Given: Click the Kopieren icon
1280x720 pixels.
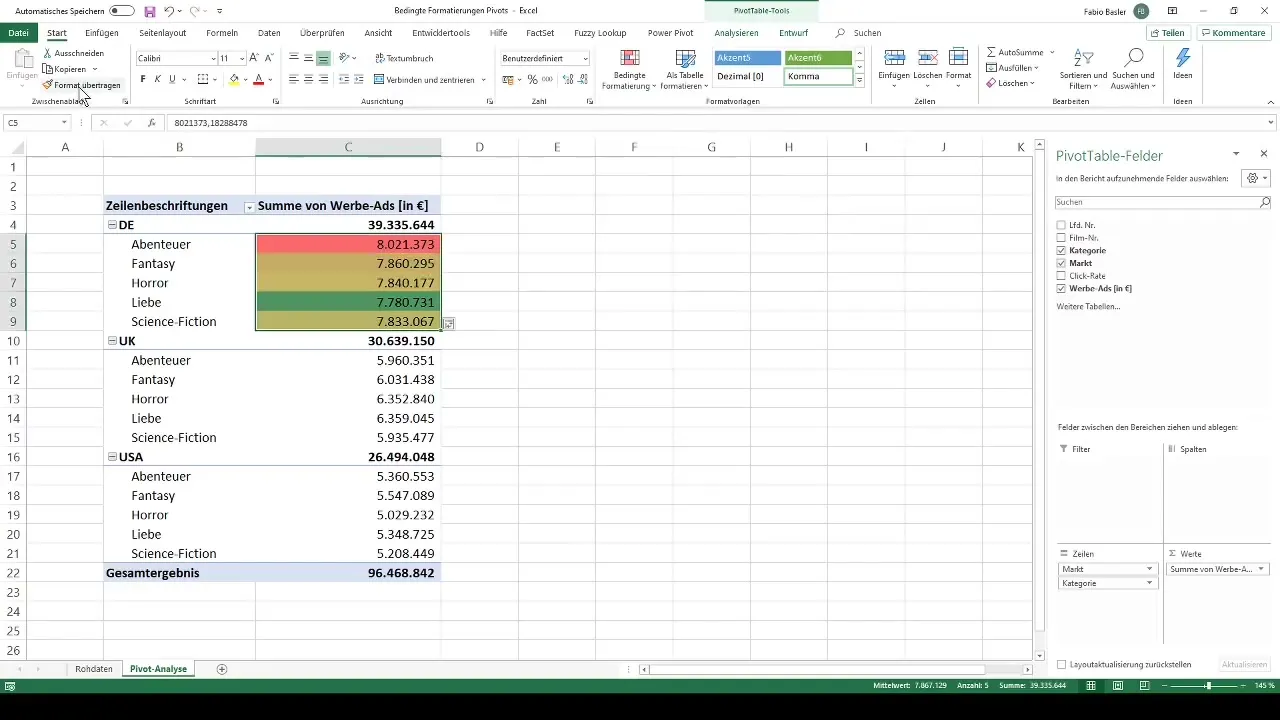Looking at the screenshot, I should coord(47,69).
